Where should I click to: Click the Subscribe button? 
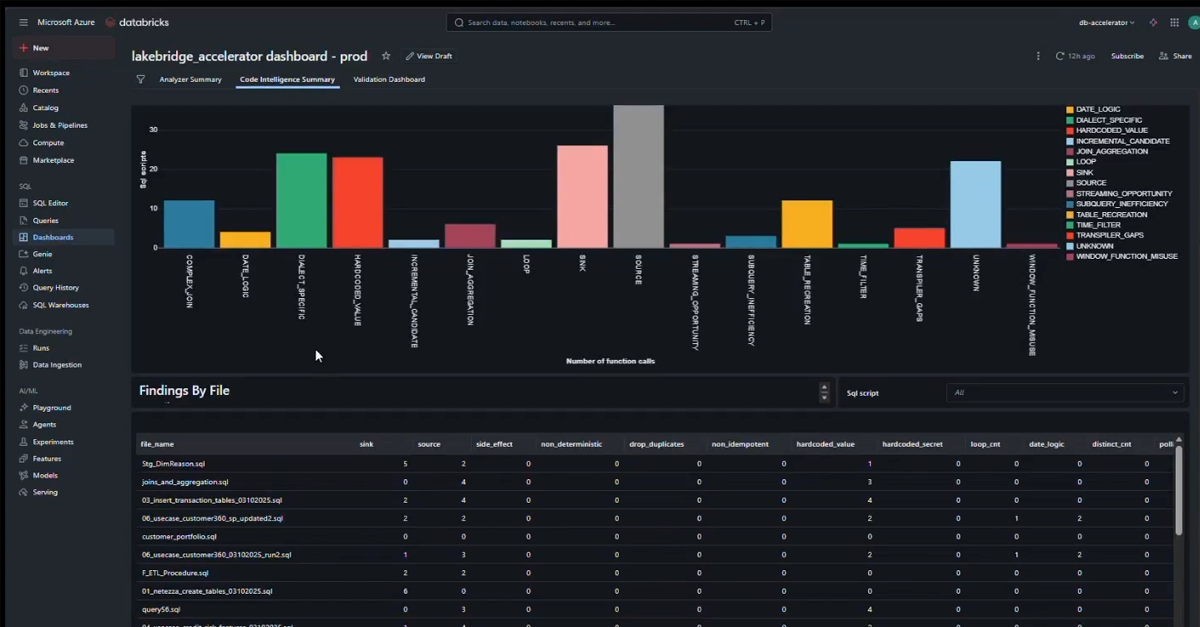1127,56
